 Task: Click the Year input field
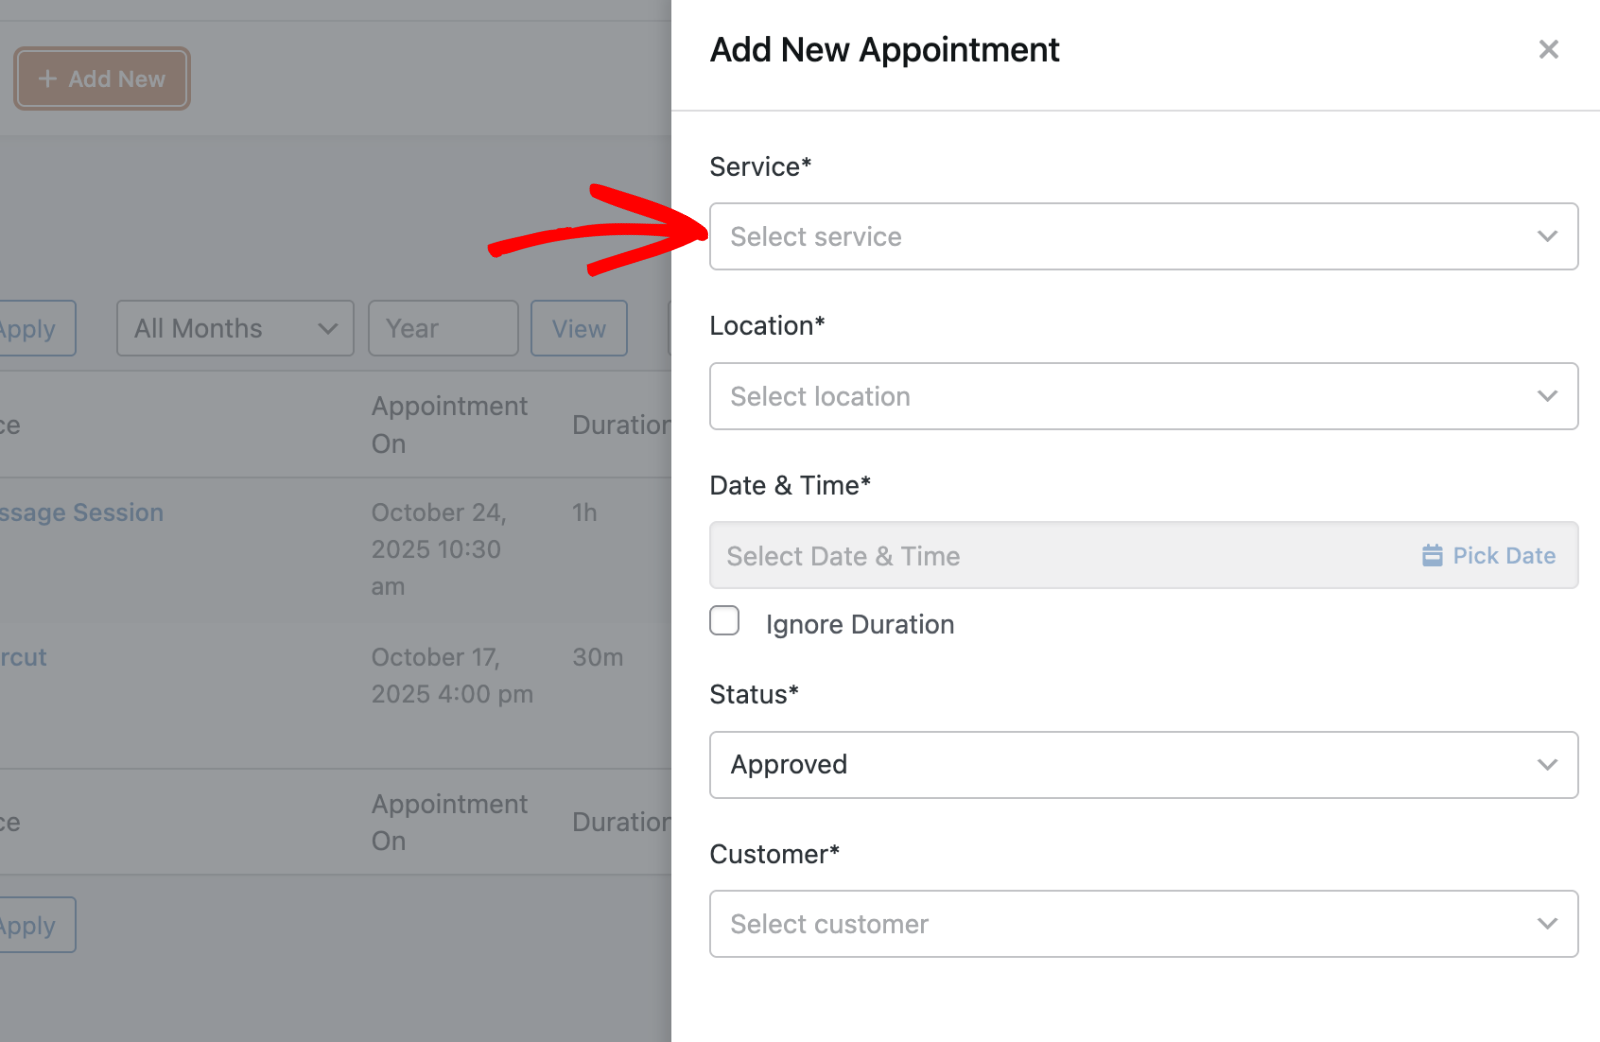click(x=442, y=328)
